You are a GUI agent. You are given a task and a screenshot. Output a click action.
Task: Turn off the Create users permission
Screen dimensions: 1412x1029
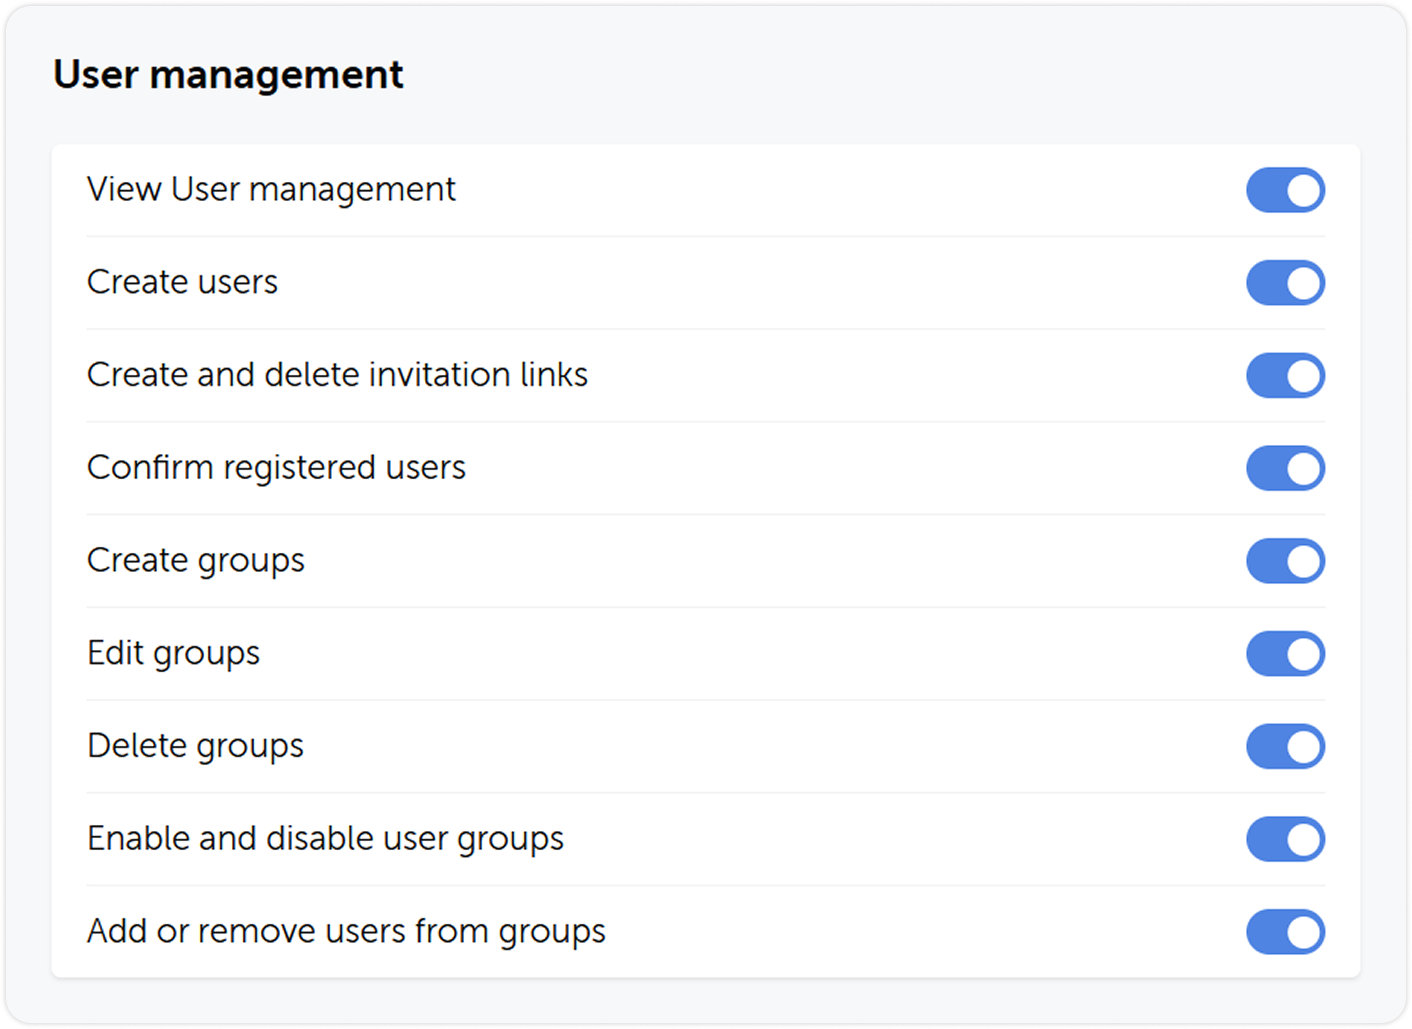click(1286, 283)
